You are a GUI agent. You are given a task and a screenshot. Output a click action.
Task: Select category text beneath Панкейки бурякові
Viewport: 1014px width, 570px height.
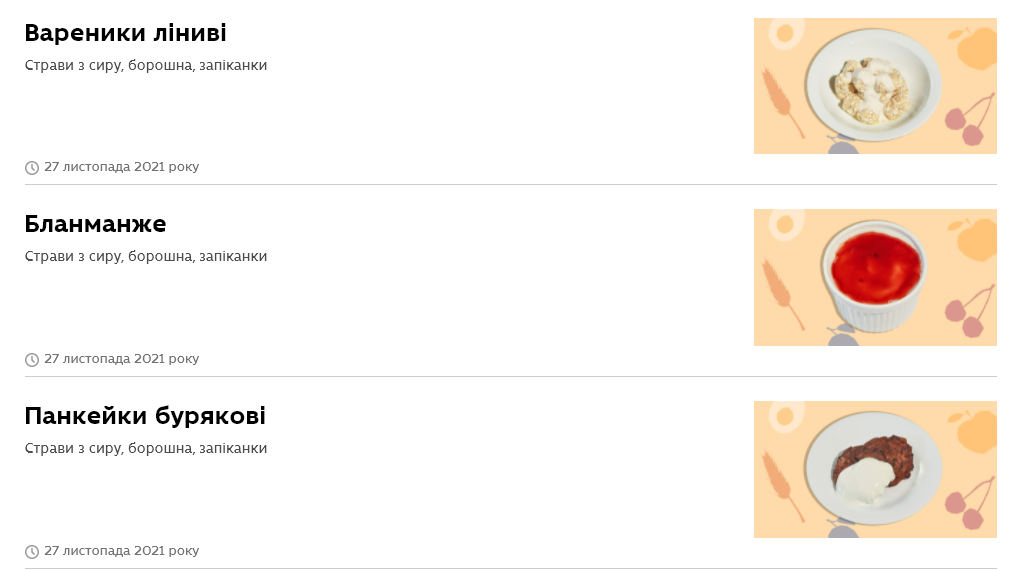coord(146,448)
